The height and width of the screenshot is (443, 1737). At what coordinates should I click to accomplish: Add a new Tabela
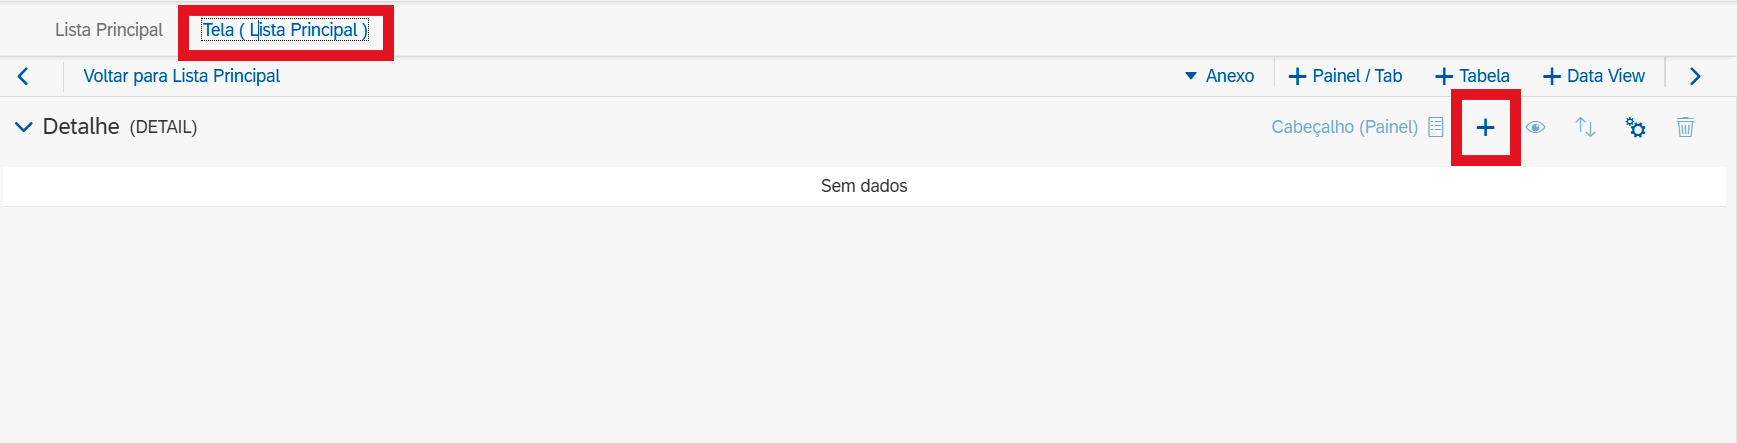[1472, 76]
